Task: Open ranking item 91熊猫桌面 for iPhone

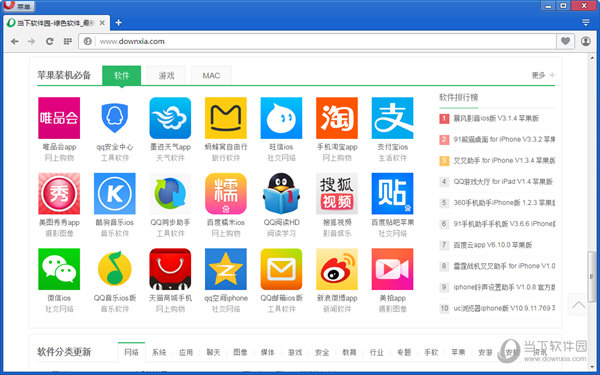Action: click(504, 139)
